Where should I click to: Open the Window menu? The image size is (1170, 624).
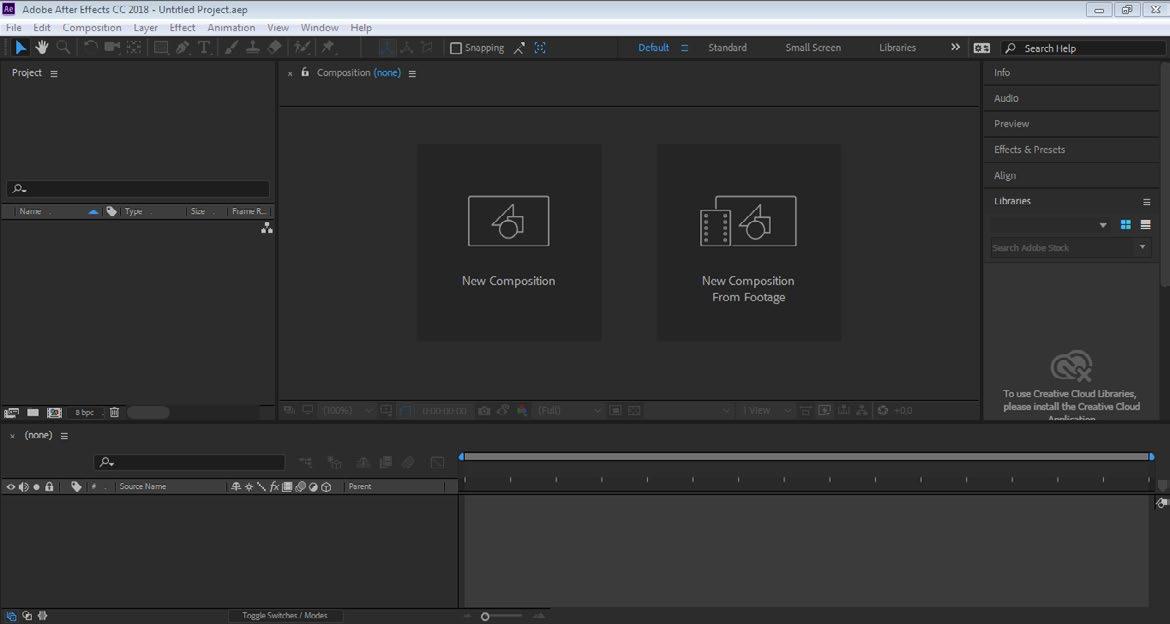[x=319, y=28]
